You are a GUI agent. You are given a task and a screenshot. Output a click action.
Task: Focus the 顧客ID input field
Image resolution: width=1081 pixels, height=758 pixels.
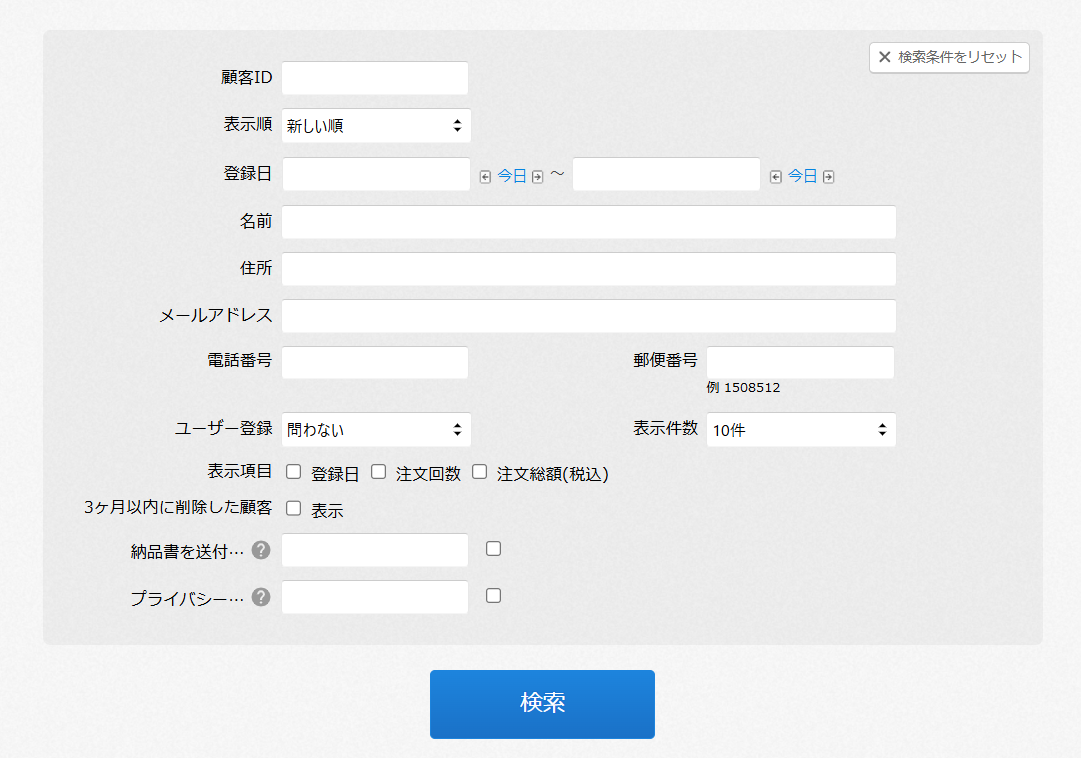click(375, 78)
